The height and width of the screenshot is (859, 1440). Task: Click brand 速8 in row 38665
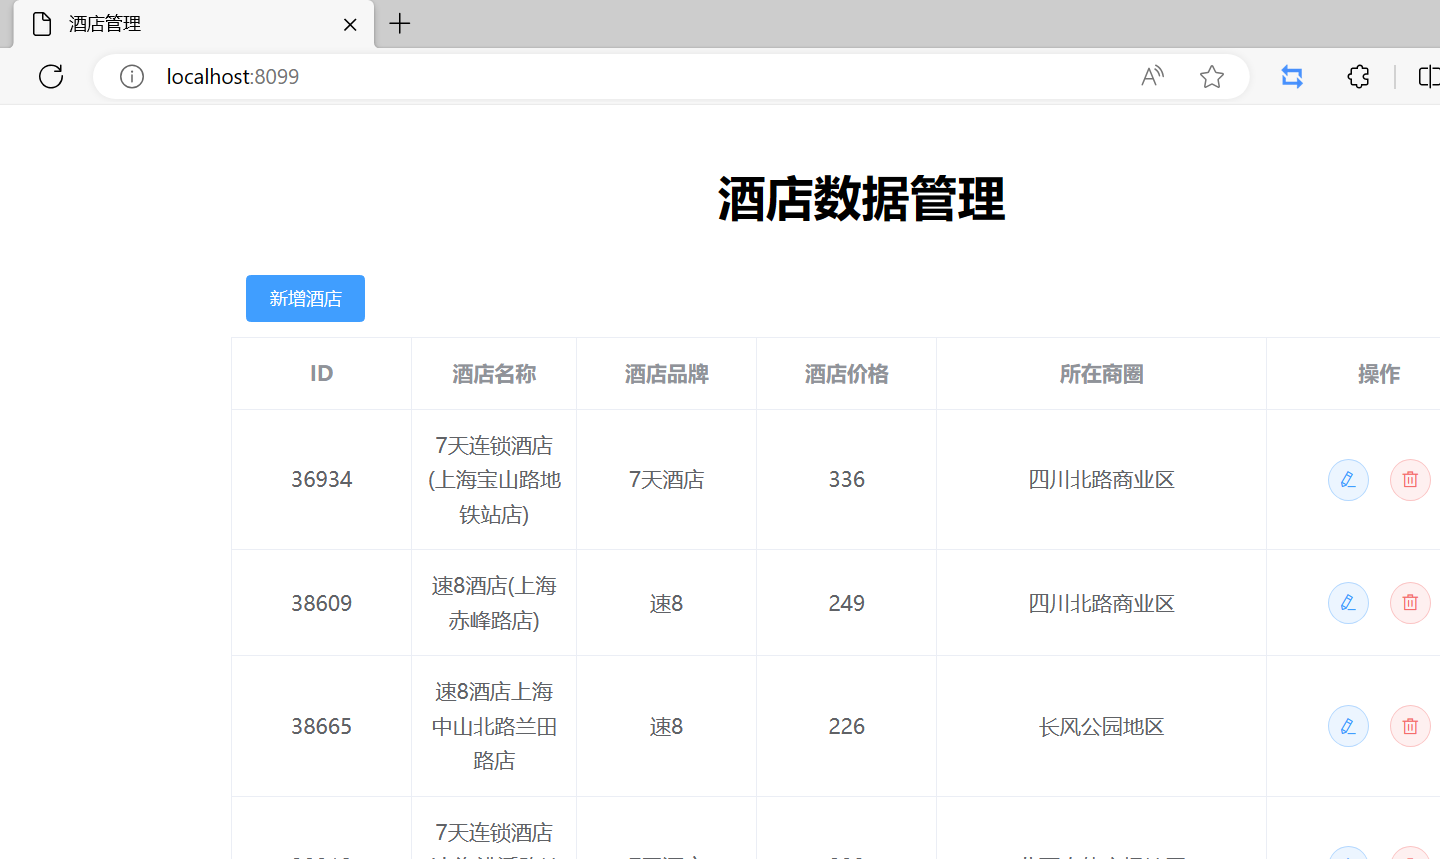[667, 726]
